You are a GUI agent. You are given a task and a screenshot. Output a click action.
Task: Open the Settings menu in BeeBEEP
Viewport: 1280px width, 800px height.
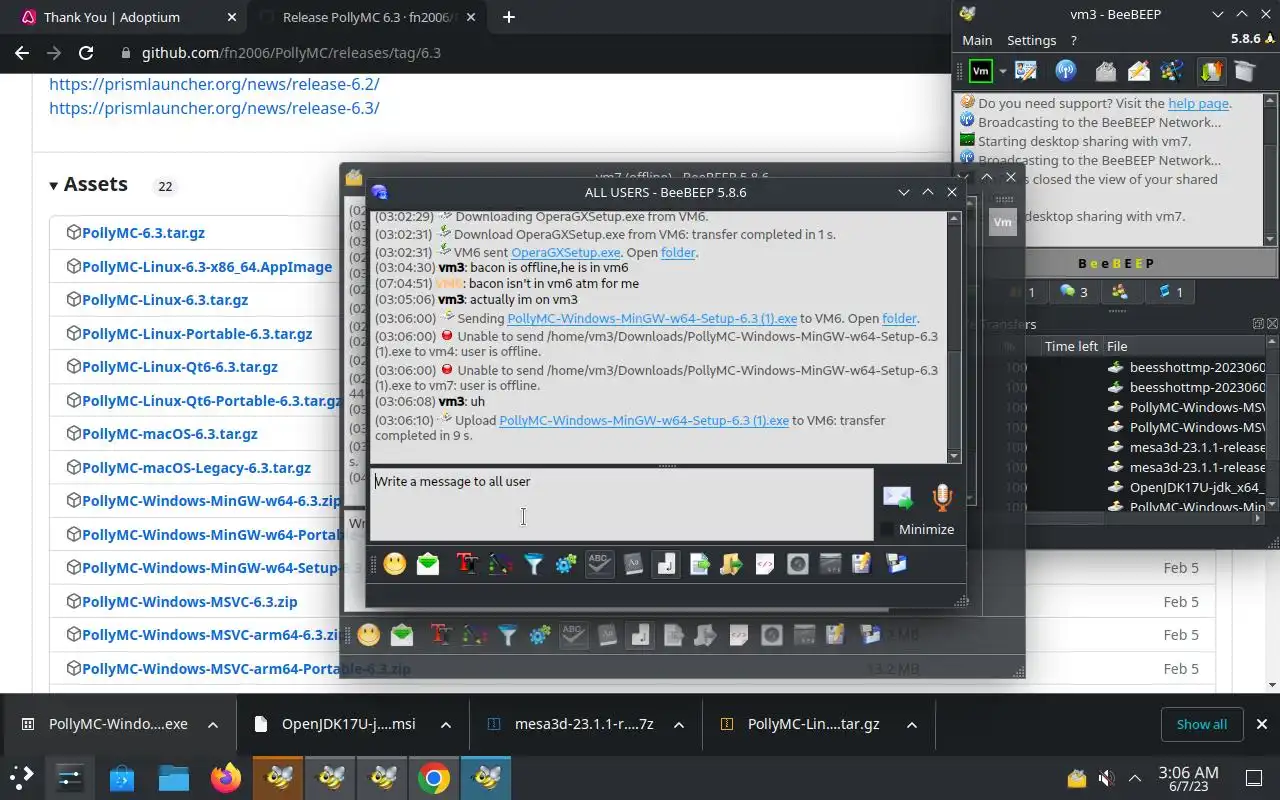[1031, 40]
